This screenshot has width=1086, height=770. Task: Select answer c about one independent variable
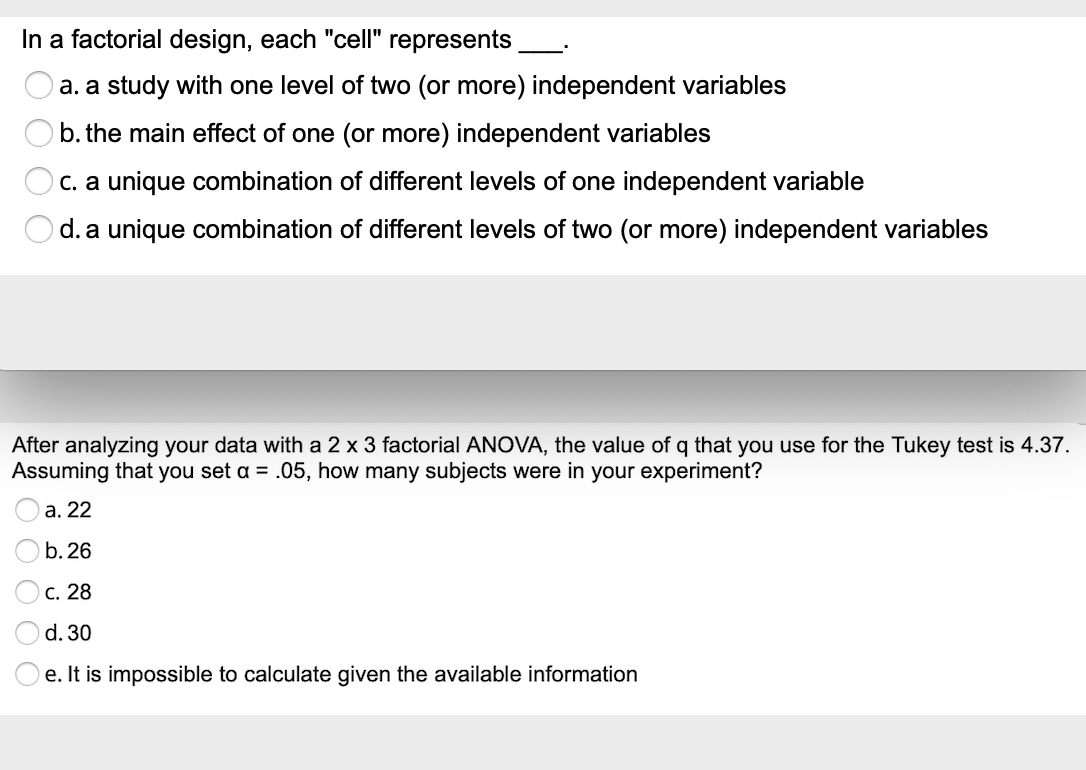[38, 181]
